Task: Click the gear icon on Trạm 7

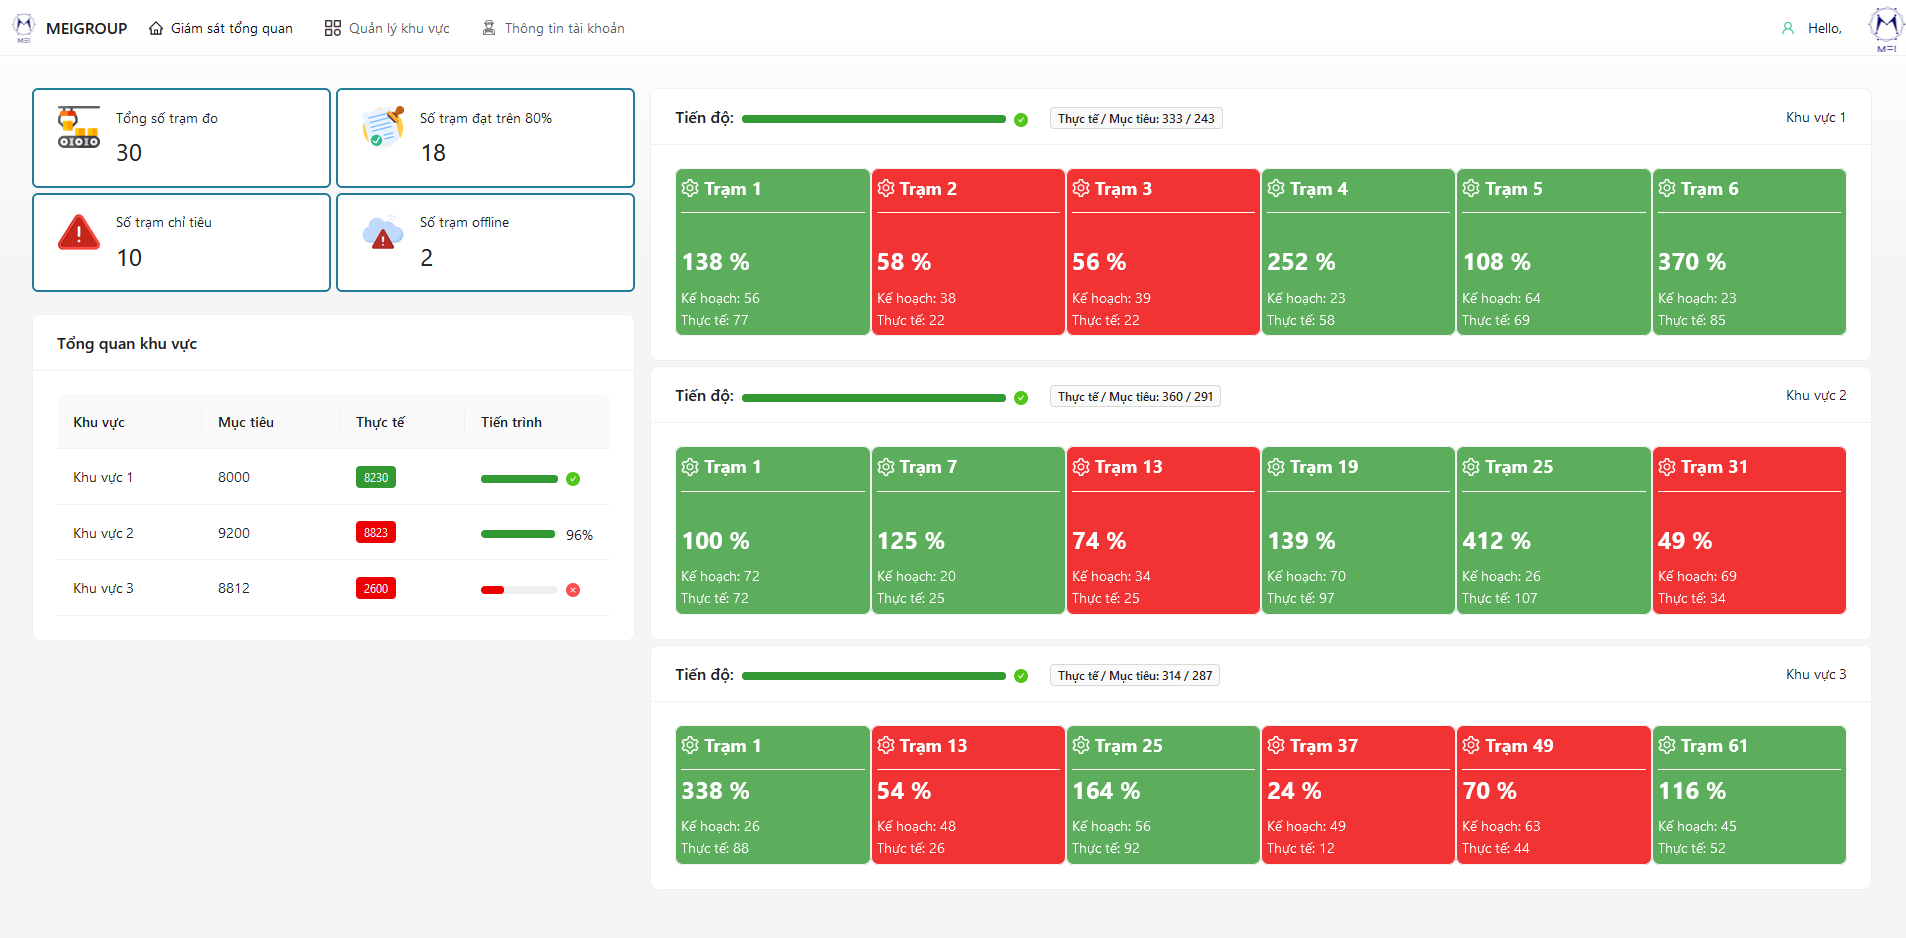Action: 886,467
